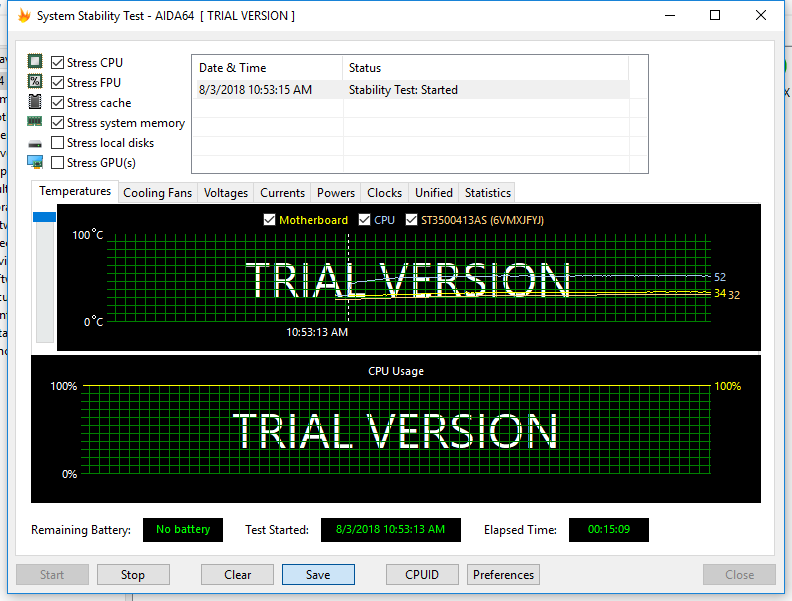Open Preferences
Image resolution: width=792 pixels, height=601 pixels.
[503, 575]
